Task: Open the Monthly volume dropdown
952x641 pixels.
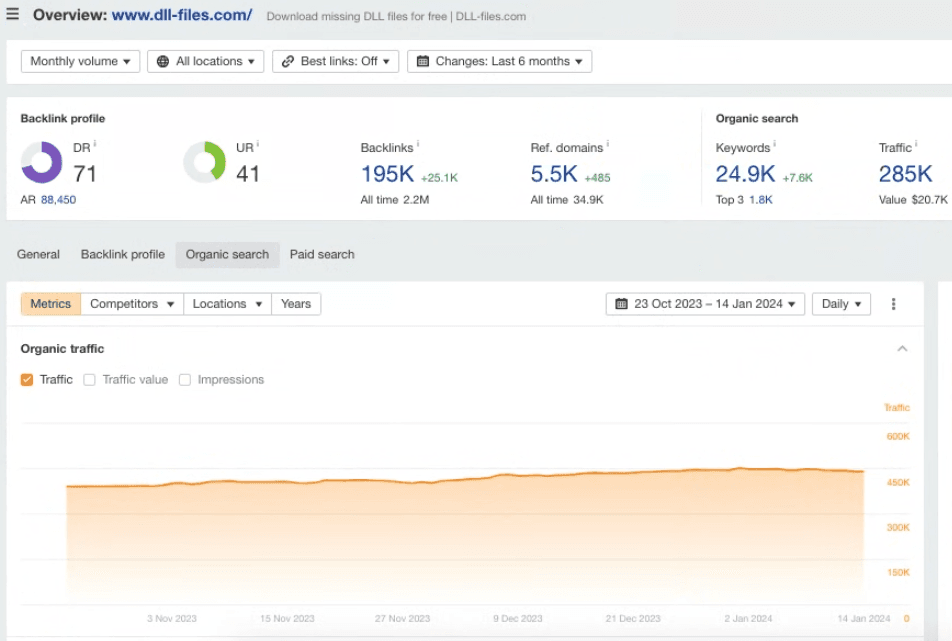Action: 80,62
